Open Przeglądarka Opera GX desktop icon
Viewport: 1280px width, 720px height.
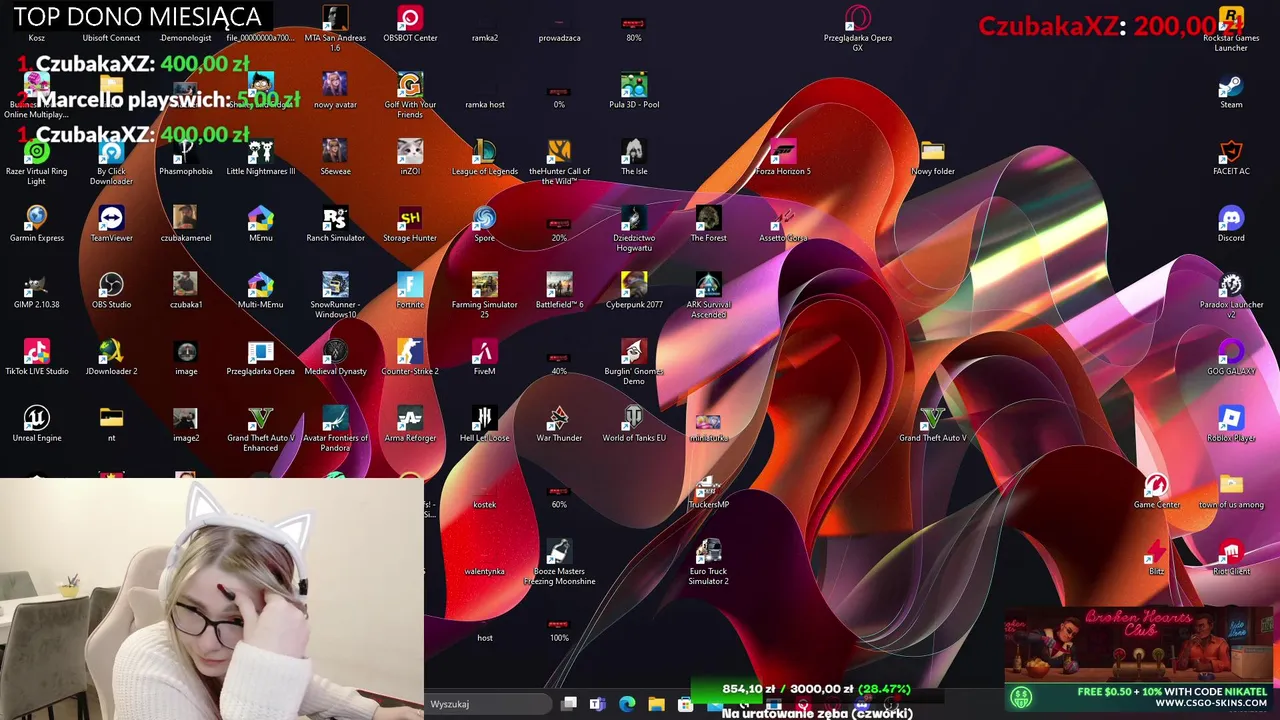pyautogui.click(x=858, y=19)
